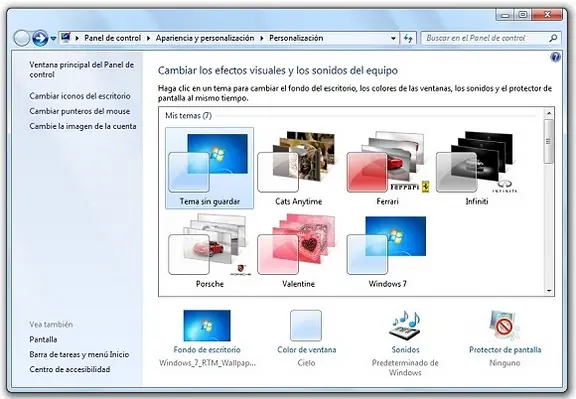The width and height of the screenshot is (576, 399).
Task: Click the Cielo color name
Action: point(306,363)
